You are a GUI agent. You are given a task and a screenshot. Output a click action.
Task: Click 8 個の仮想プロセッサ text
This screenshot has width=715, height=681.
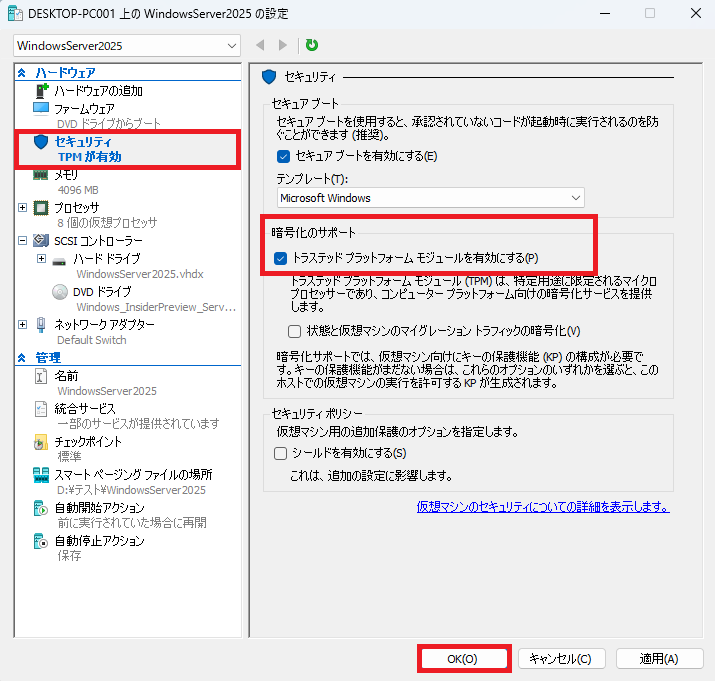click(x=107, y=223)
